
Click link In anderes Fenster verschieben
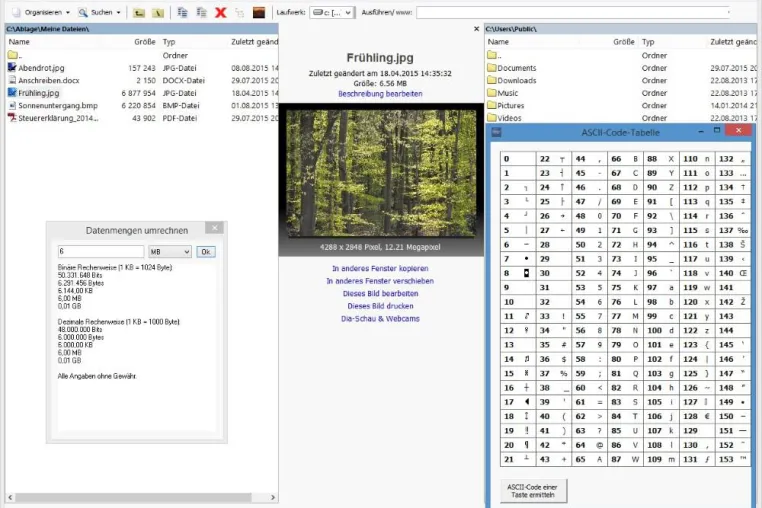click(380, 281)
